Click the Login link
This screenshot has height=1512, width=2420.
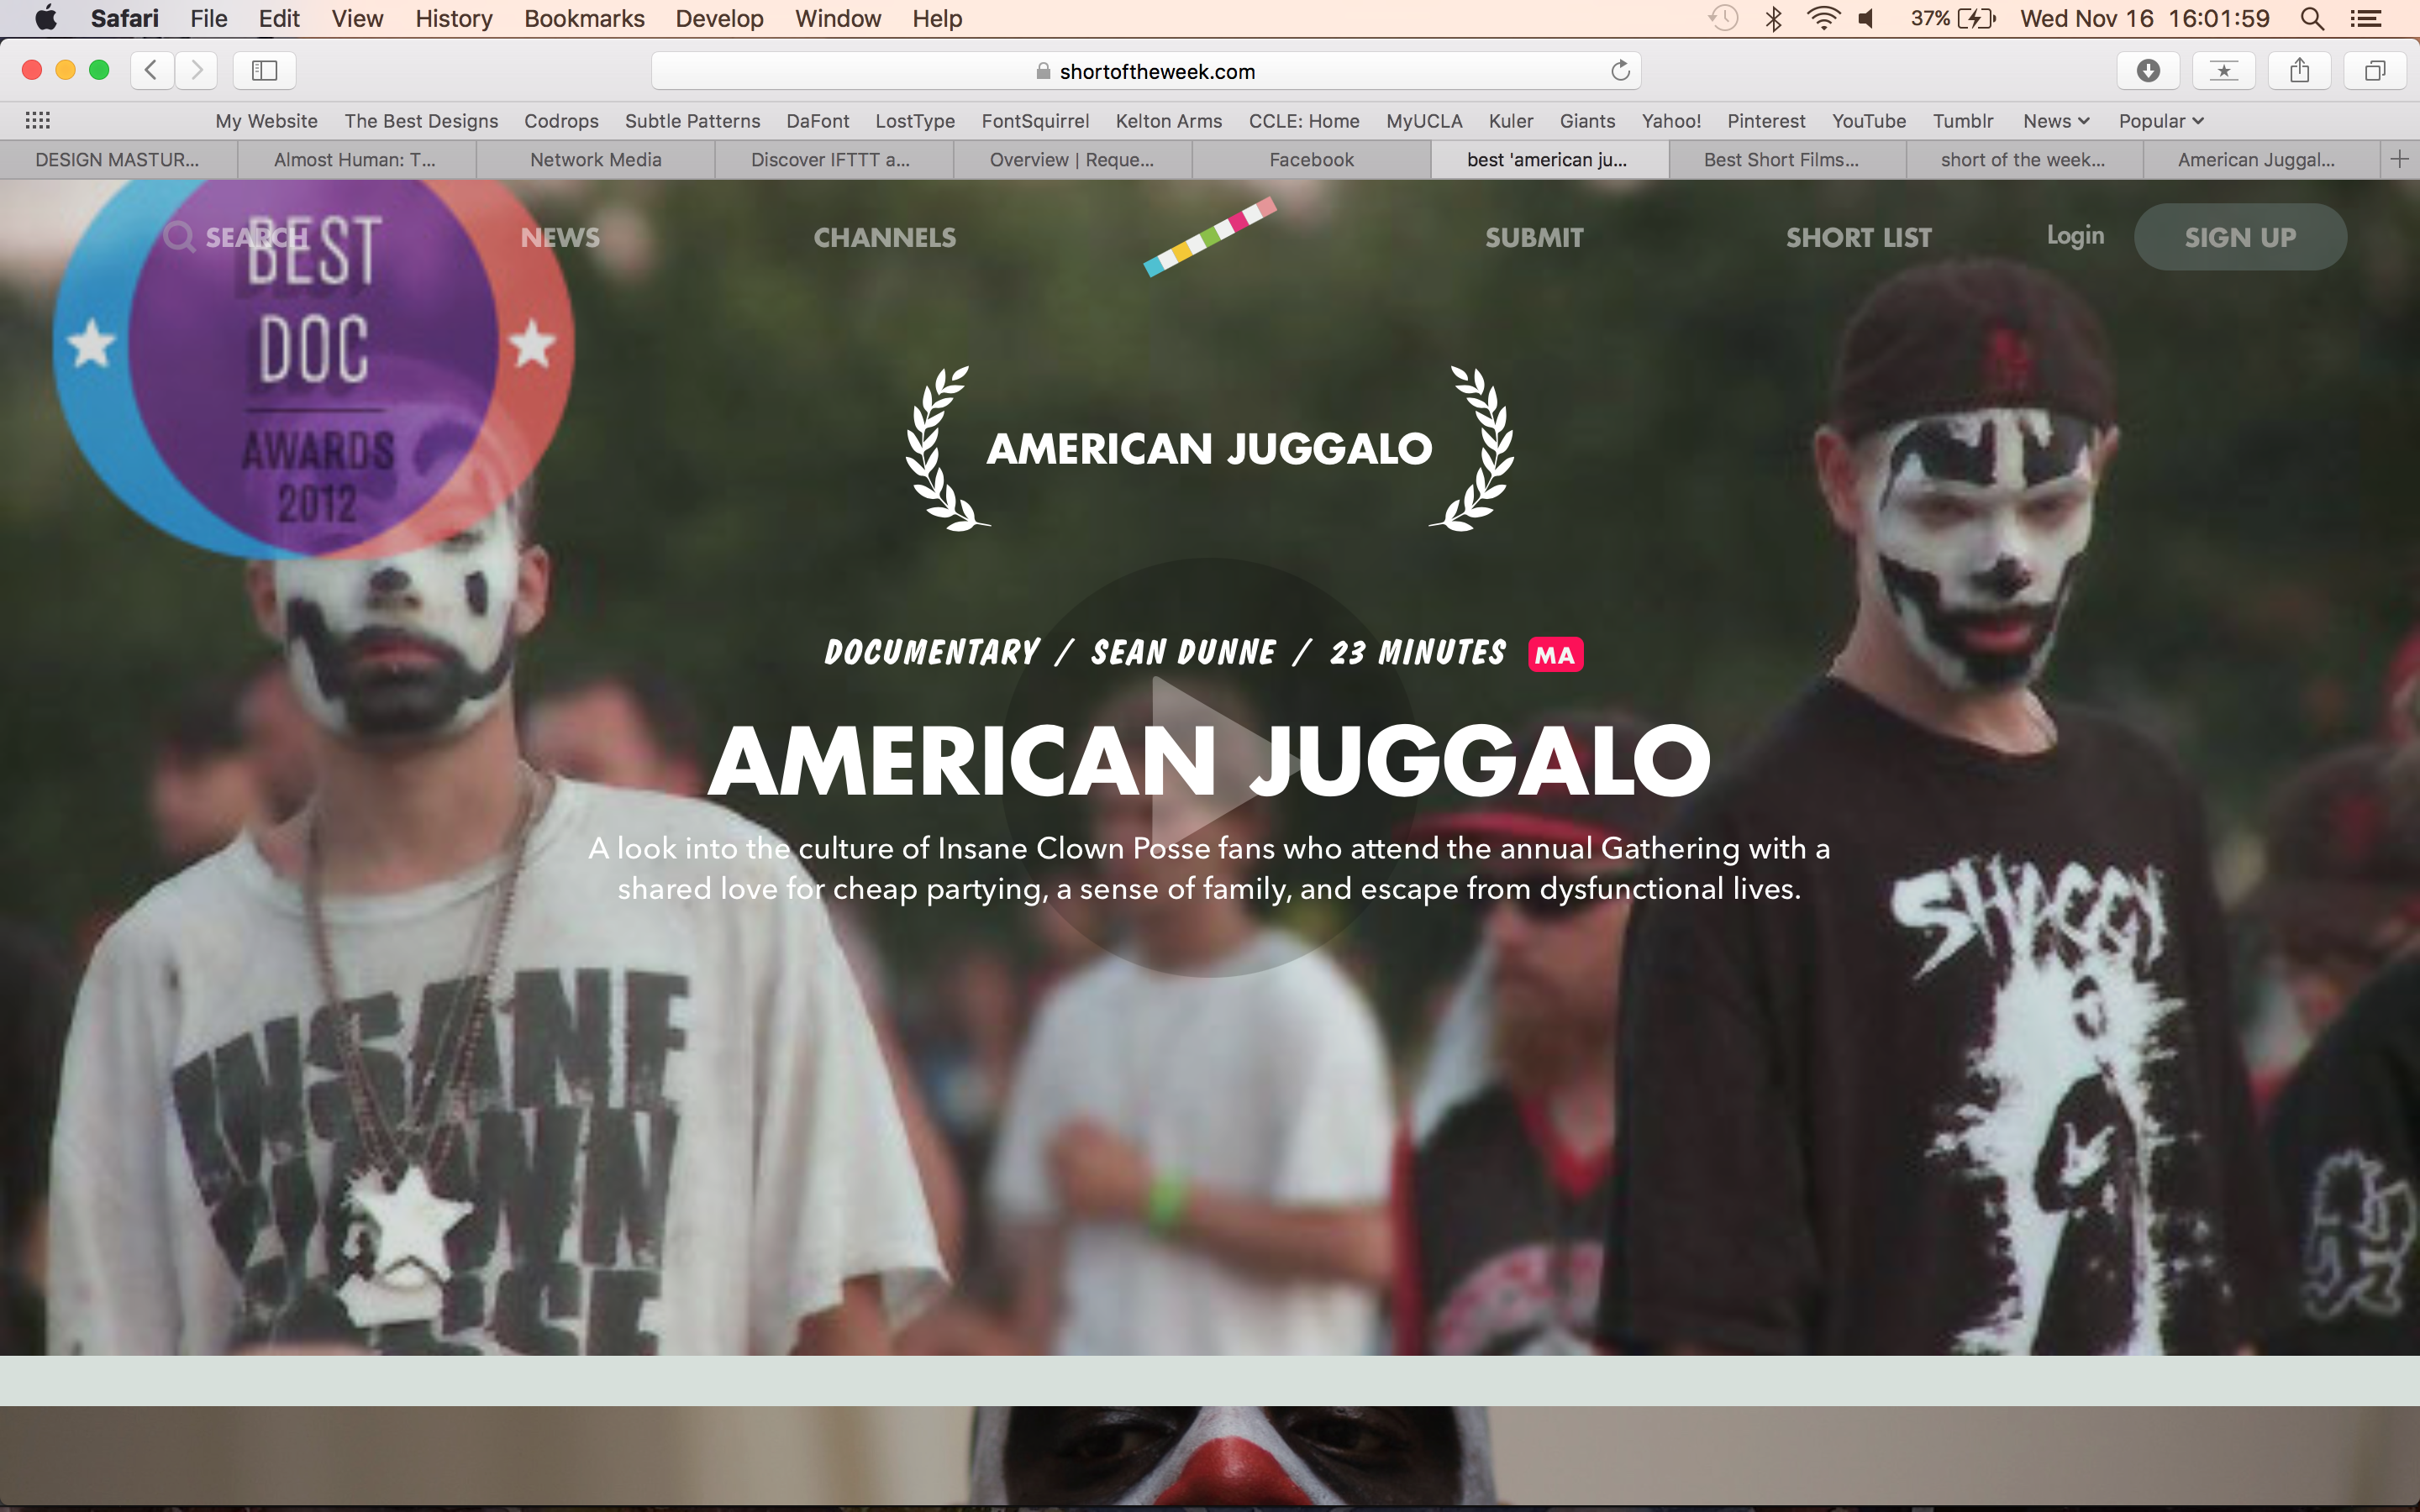pos(2075,236)
